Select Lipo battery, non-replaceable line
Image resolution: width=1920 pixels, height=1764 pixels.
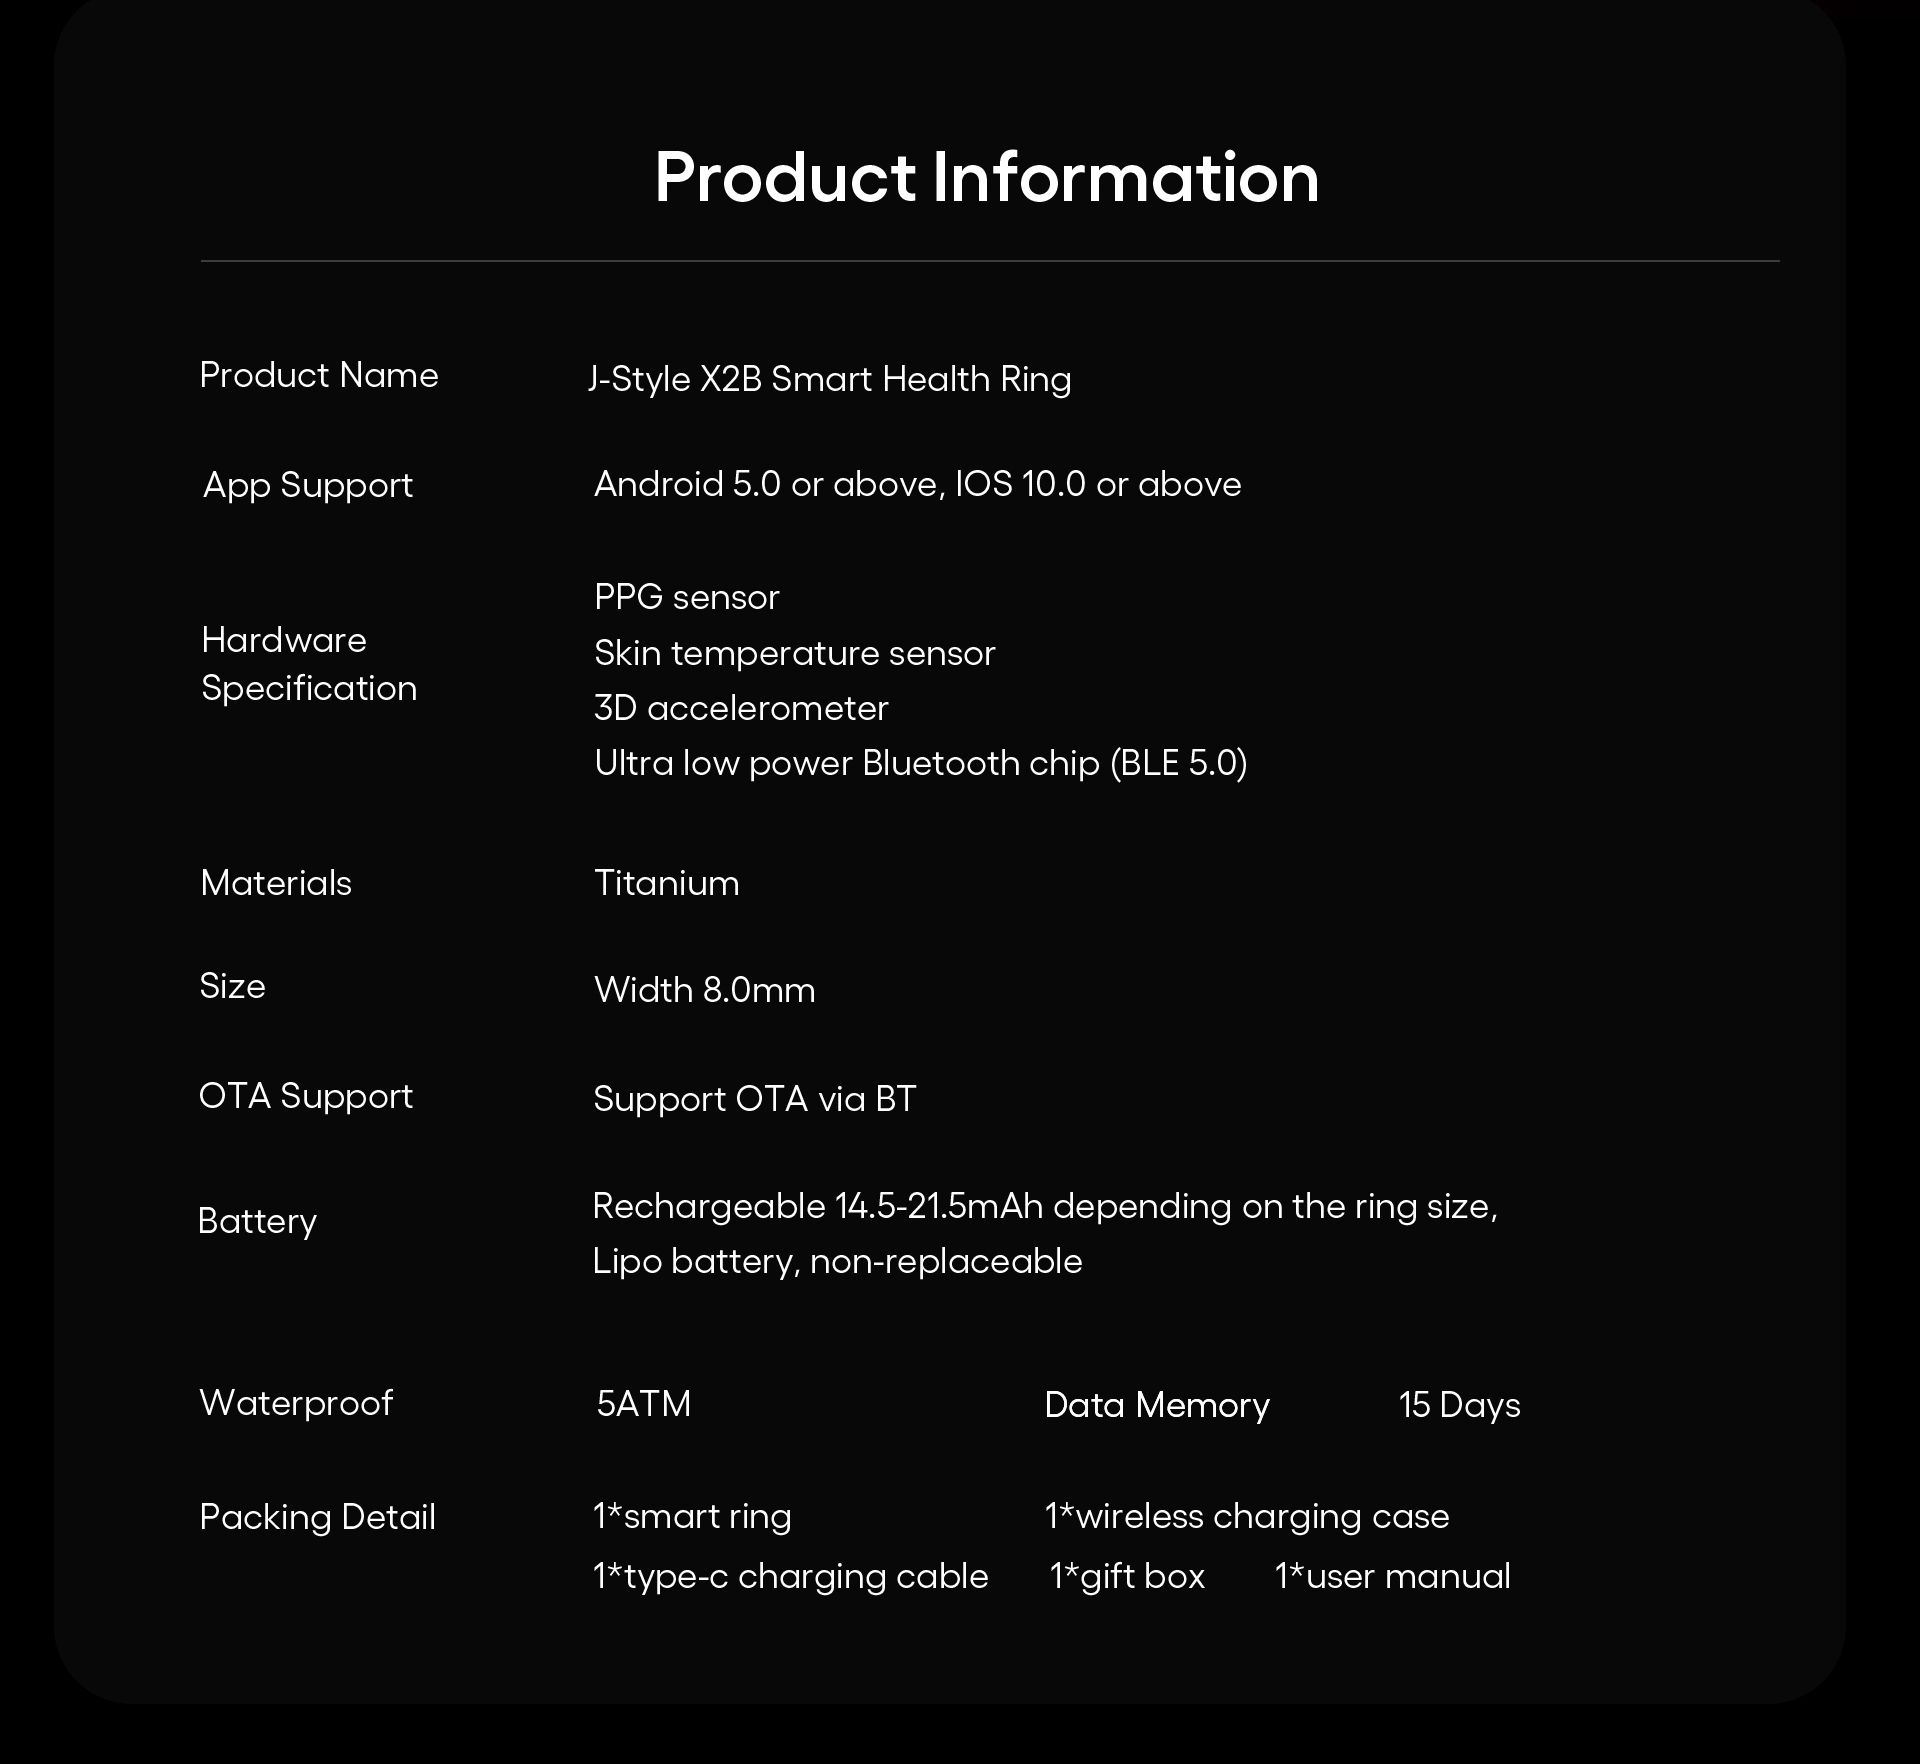pos(837,1261)
